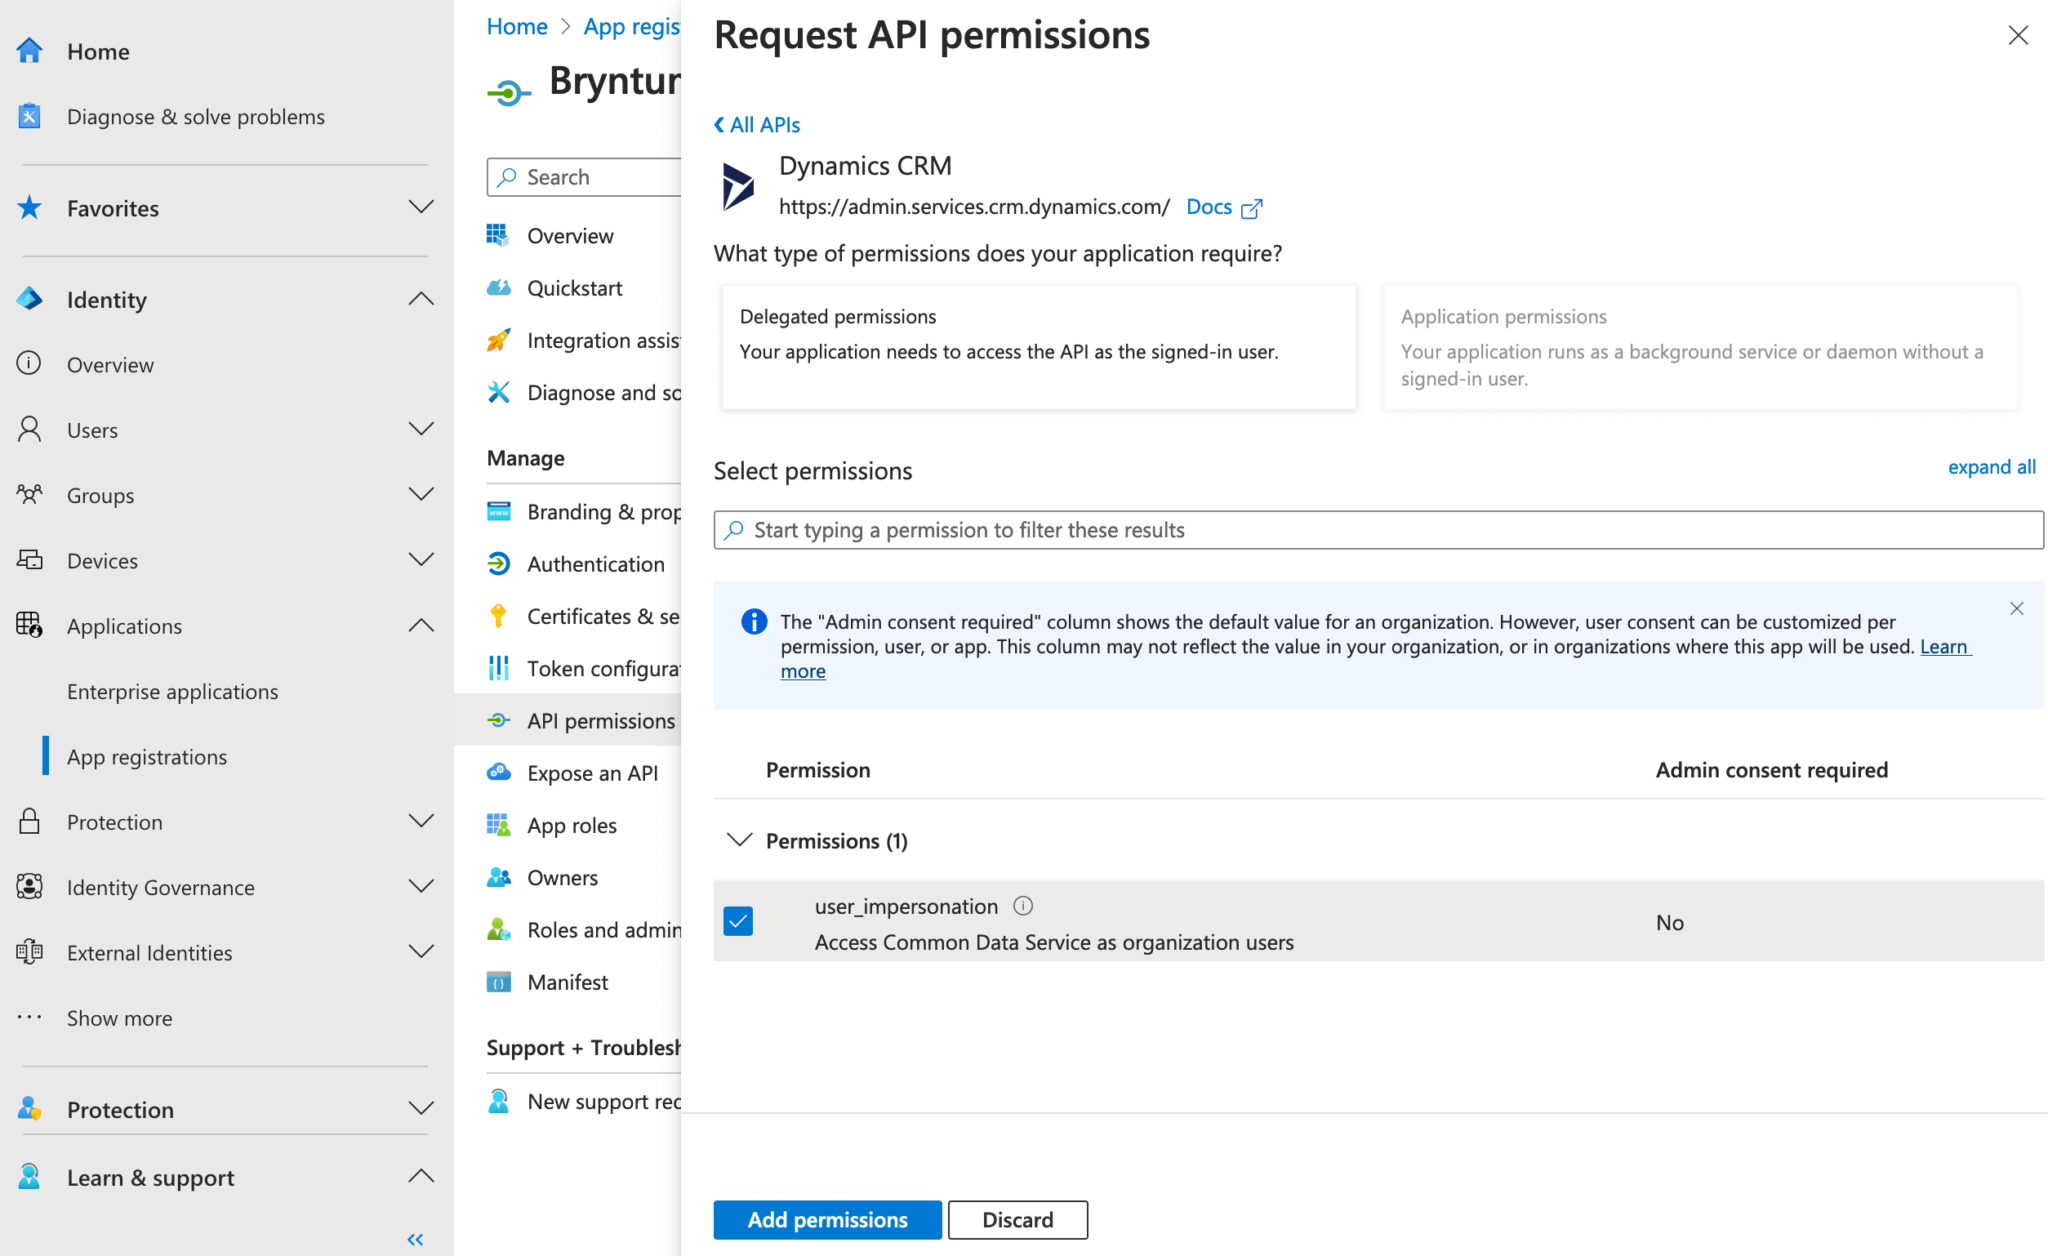Open the Learn more link in banner
The image size is (2048, 1256).
click(x=1944, y=647)
